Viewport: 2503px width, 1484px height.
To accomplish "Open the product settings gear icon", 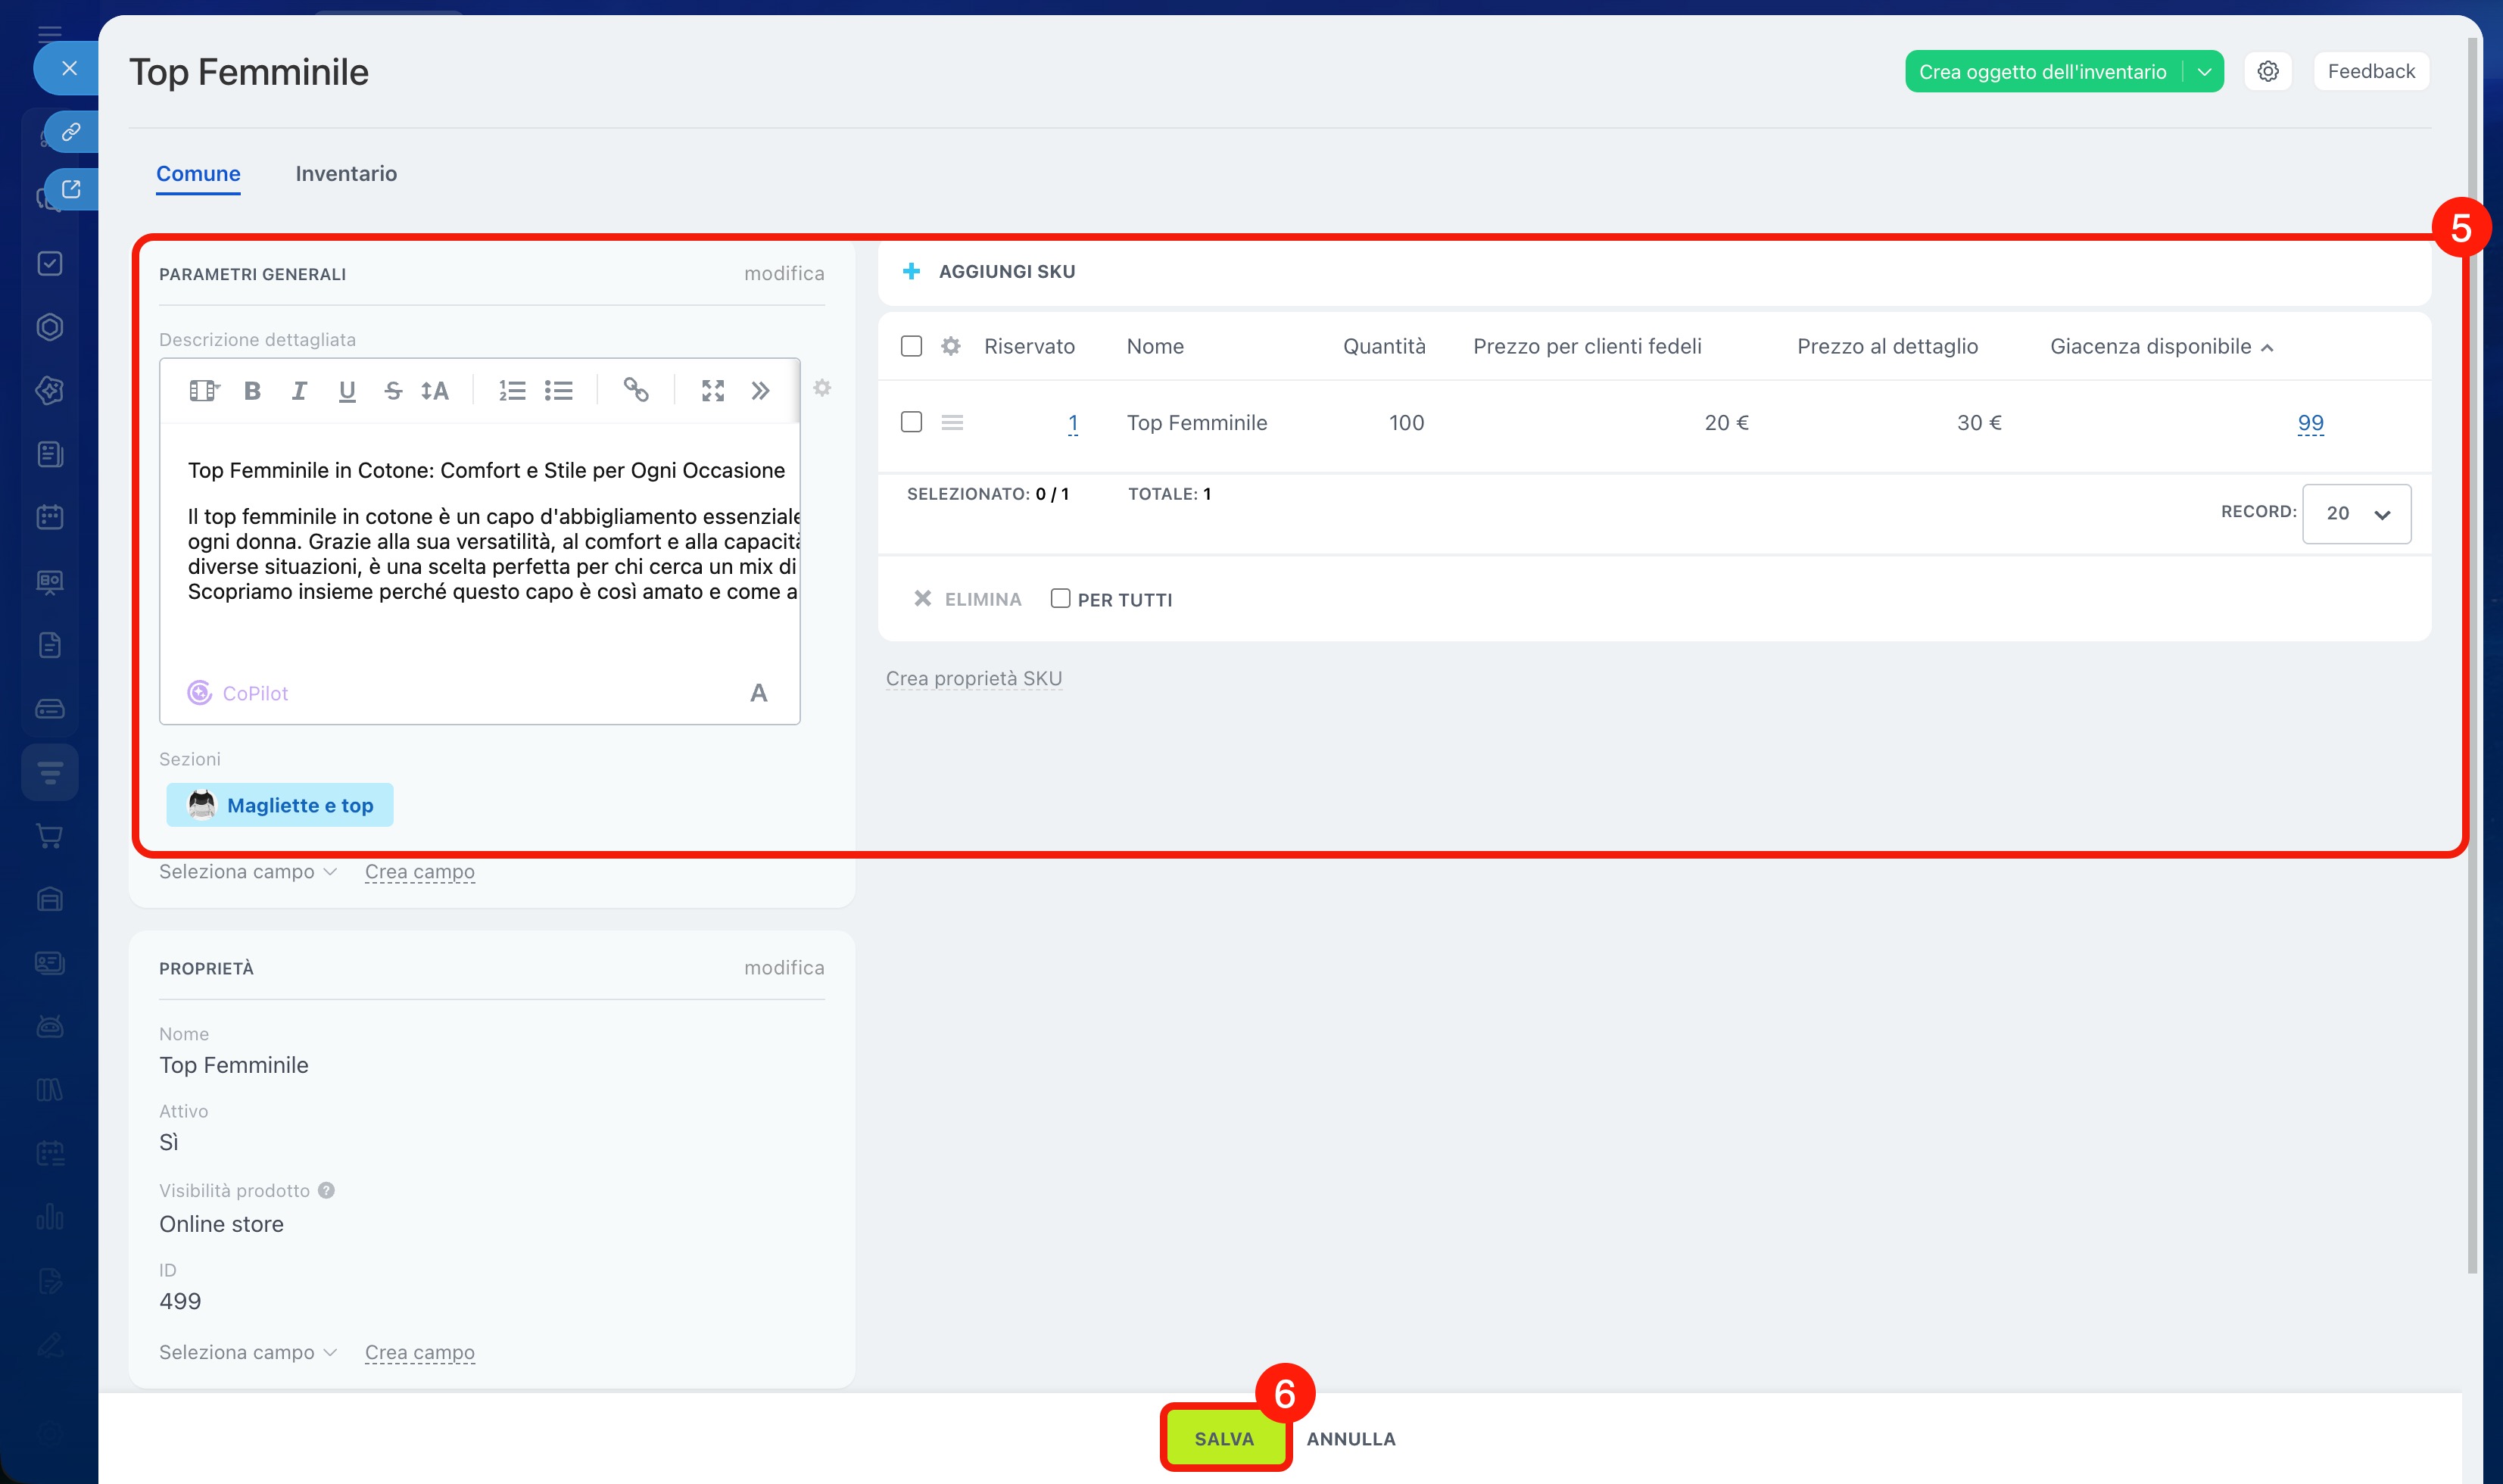I will point(2268,71).
